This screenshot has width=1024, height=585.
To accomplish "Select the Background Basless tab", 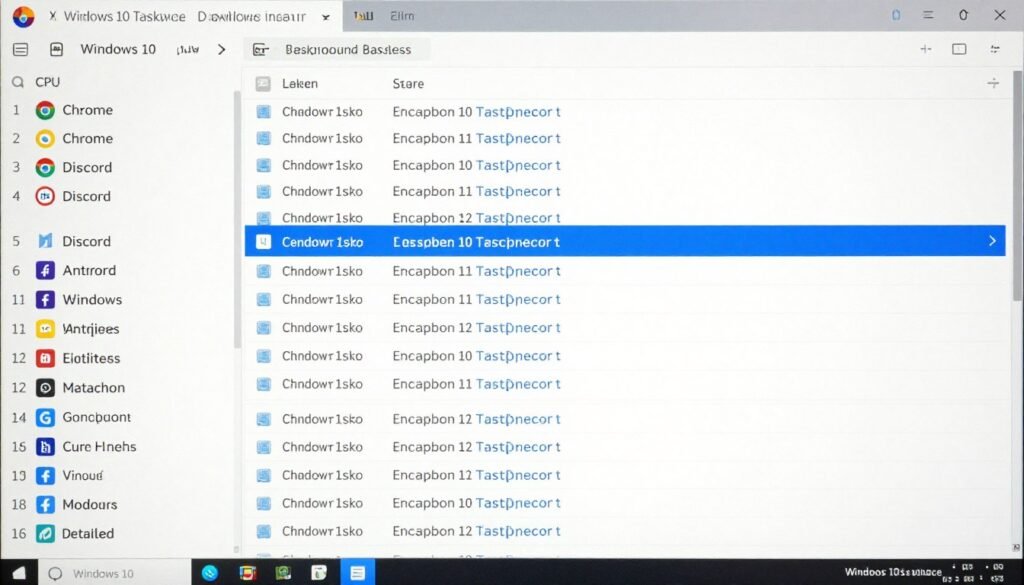I will click(x=348, y=49).
